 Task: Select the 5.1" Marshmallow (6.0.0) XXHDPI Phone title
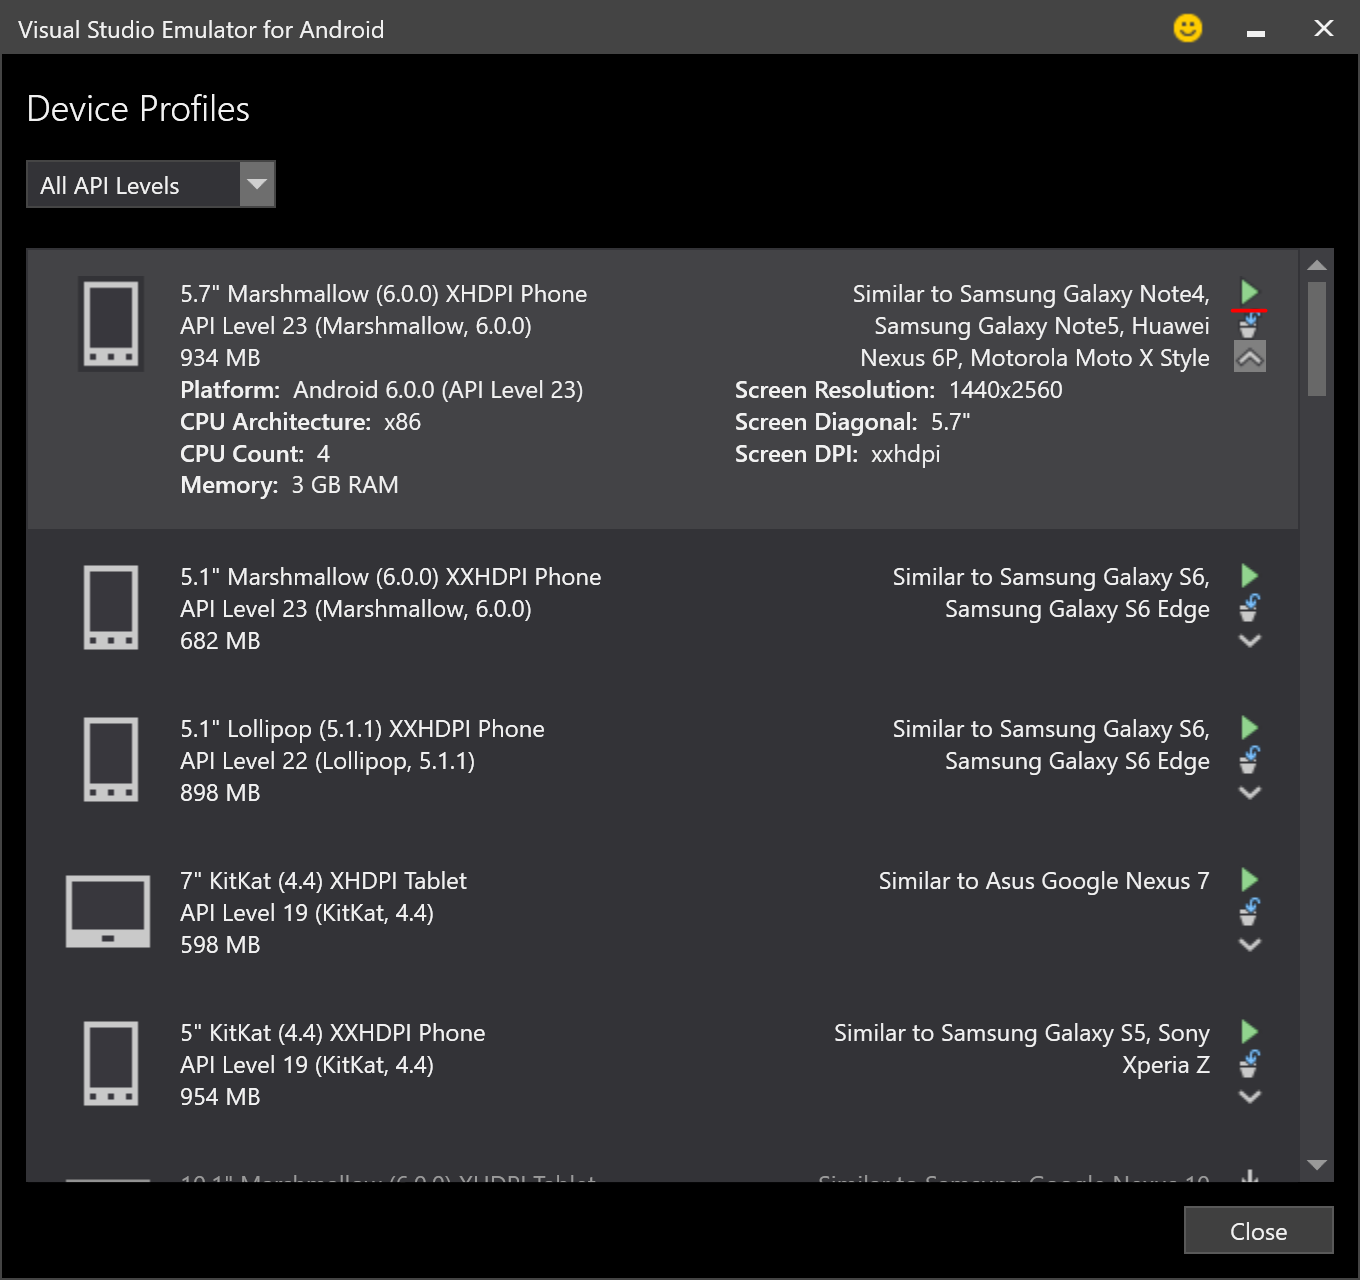tap(391, 577)
